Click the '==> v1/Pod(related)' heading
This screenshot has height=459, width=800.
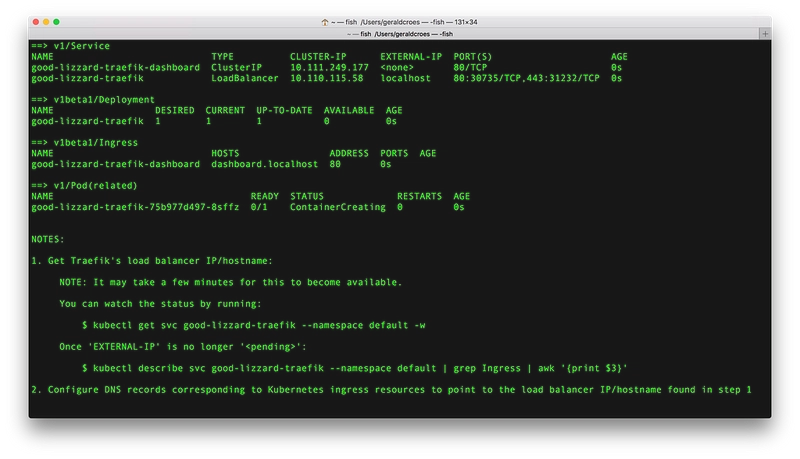(84, 185)
